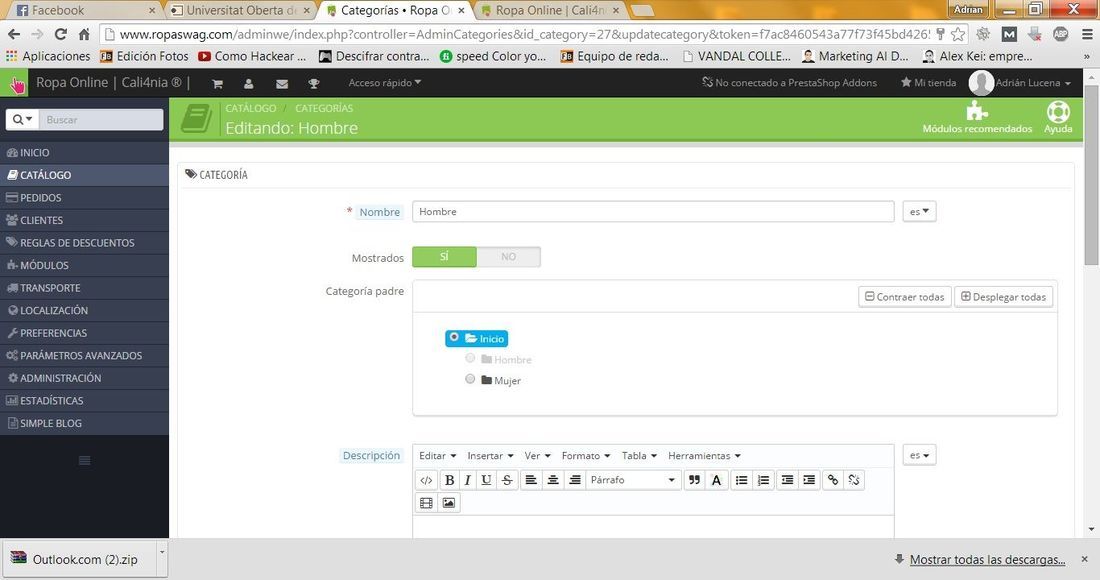Viewport: 1100px width, 580px height.
Task: Open Módulos recomendados puzzle icon
Action: pos(977,111)
